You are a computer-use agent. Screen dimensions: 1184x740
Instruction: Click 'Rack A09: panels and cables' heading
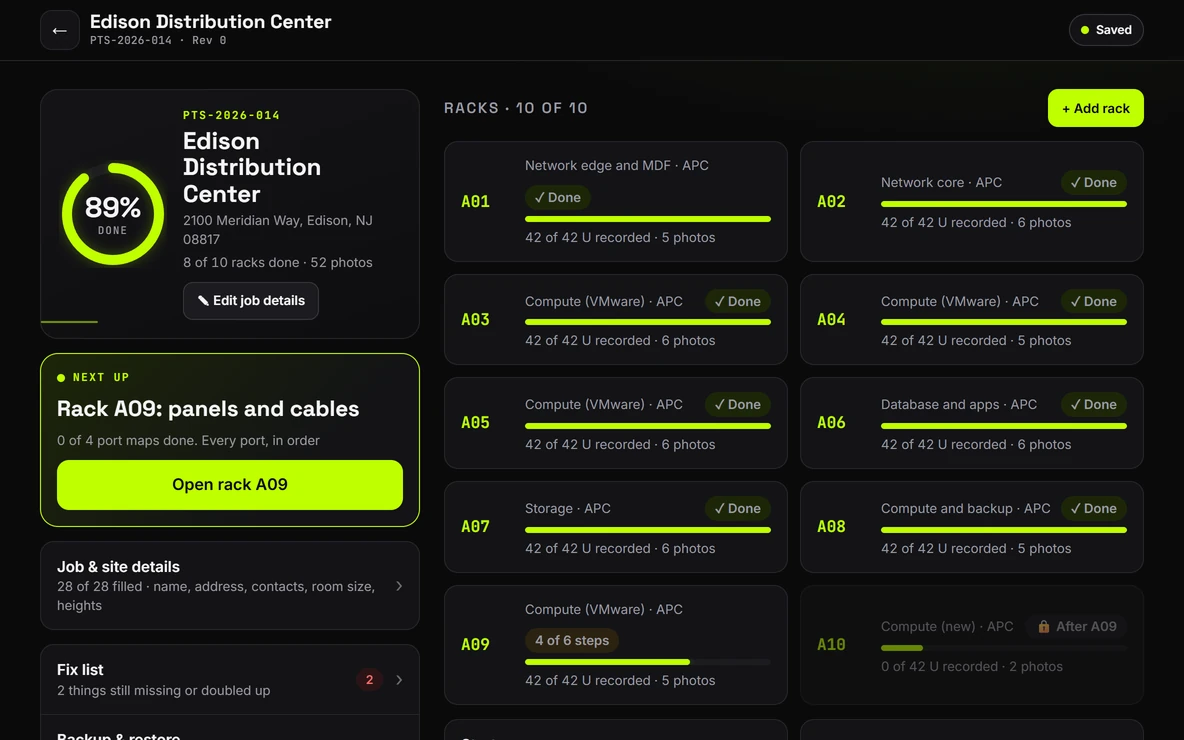208,409
